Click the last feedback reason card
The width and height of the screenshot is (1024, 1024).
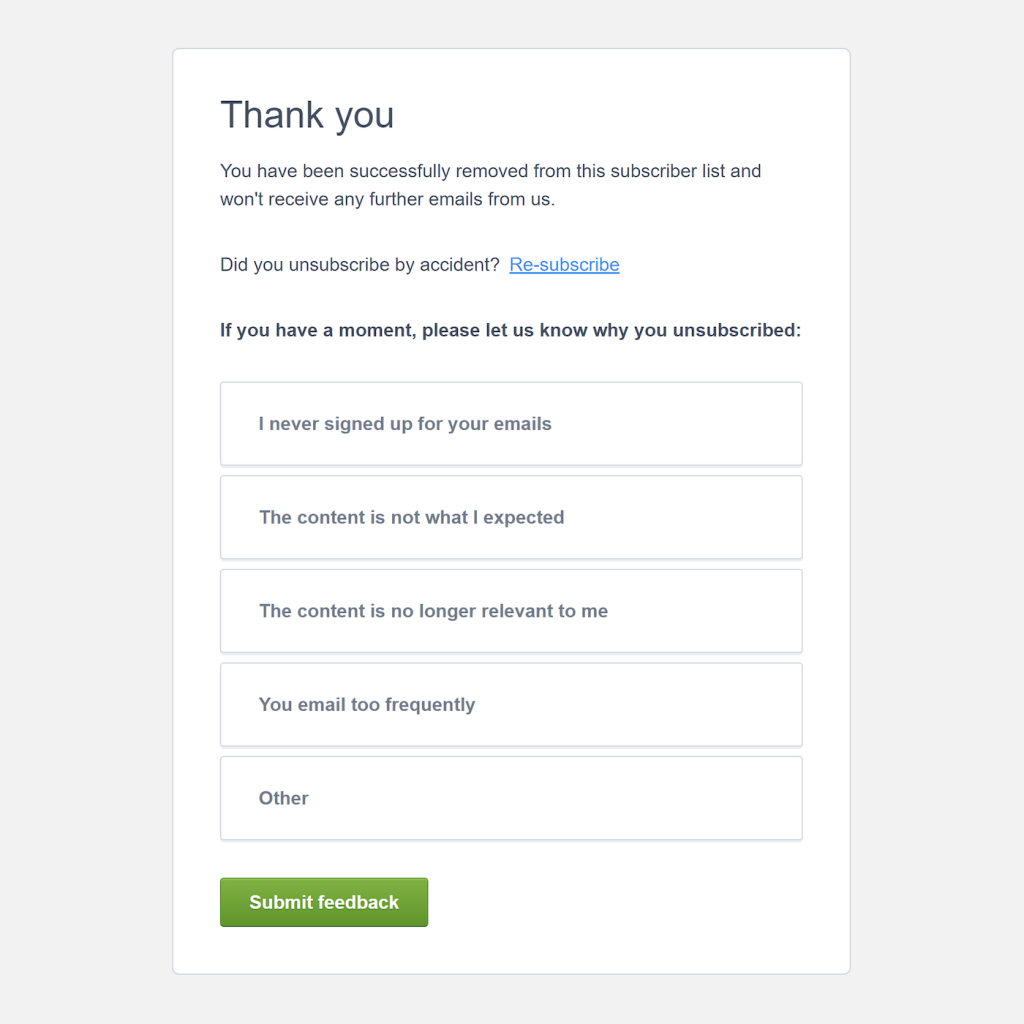point(511,798)
